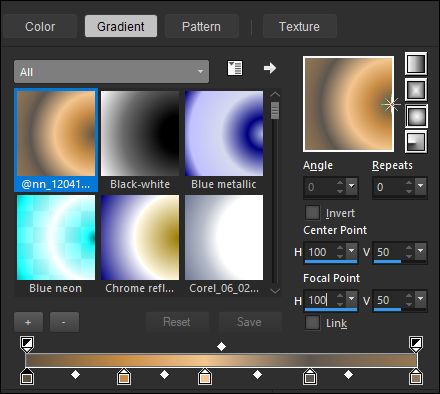Select the light peach color stop
This screenshot has height=394, width=440.
tap(205, 377)
